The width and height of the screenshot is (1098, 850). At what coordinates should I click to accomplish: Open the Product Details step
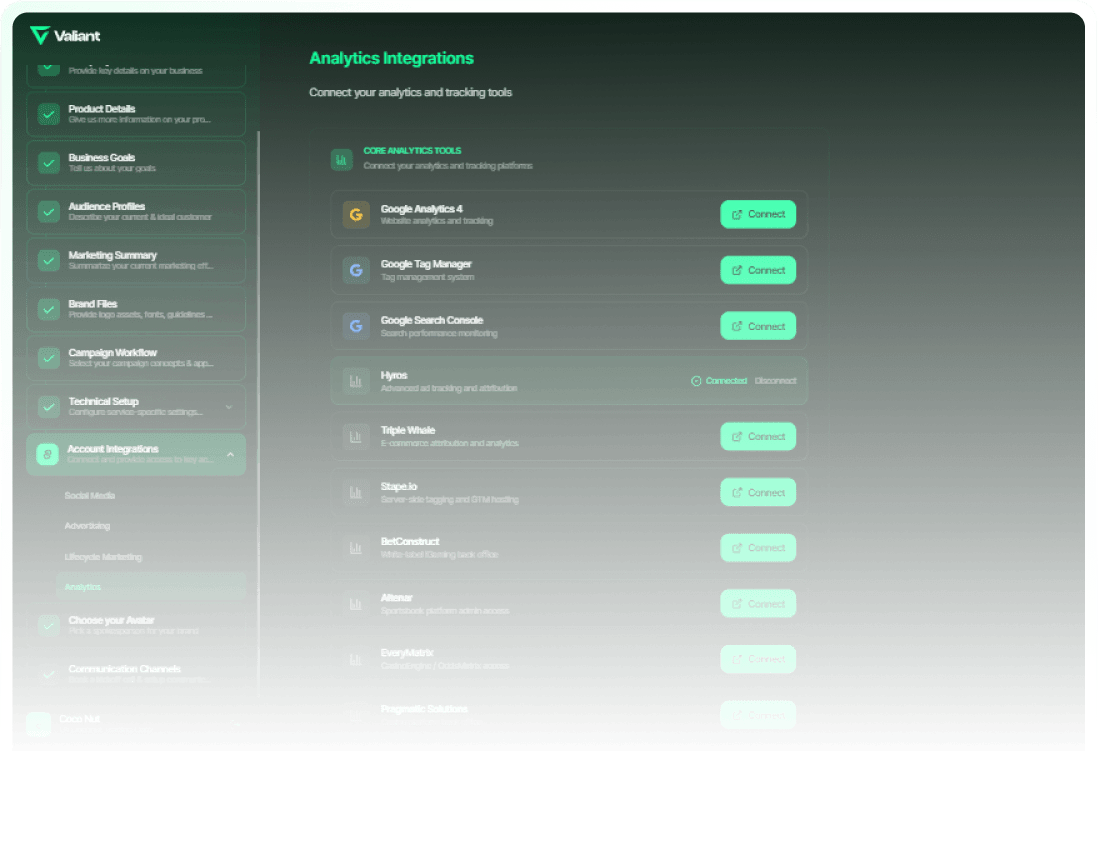136,114
